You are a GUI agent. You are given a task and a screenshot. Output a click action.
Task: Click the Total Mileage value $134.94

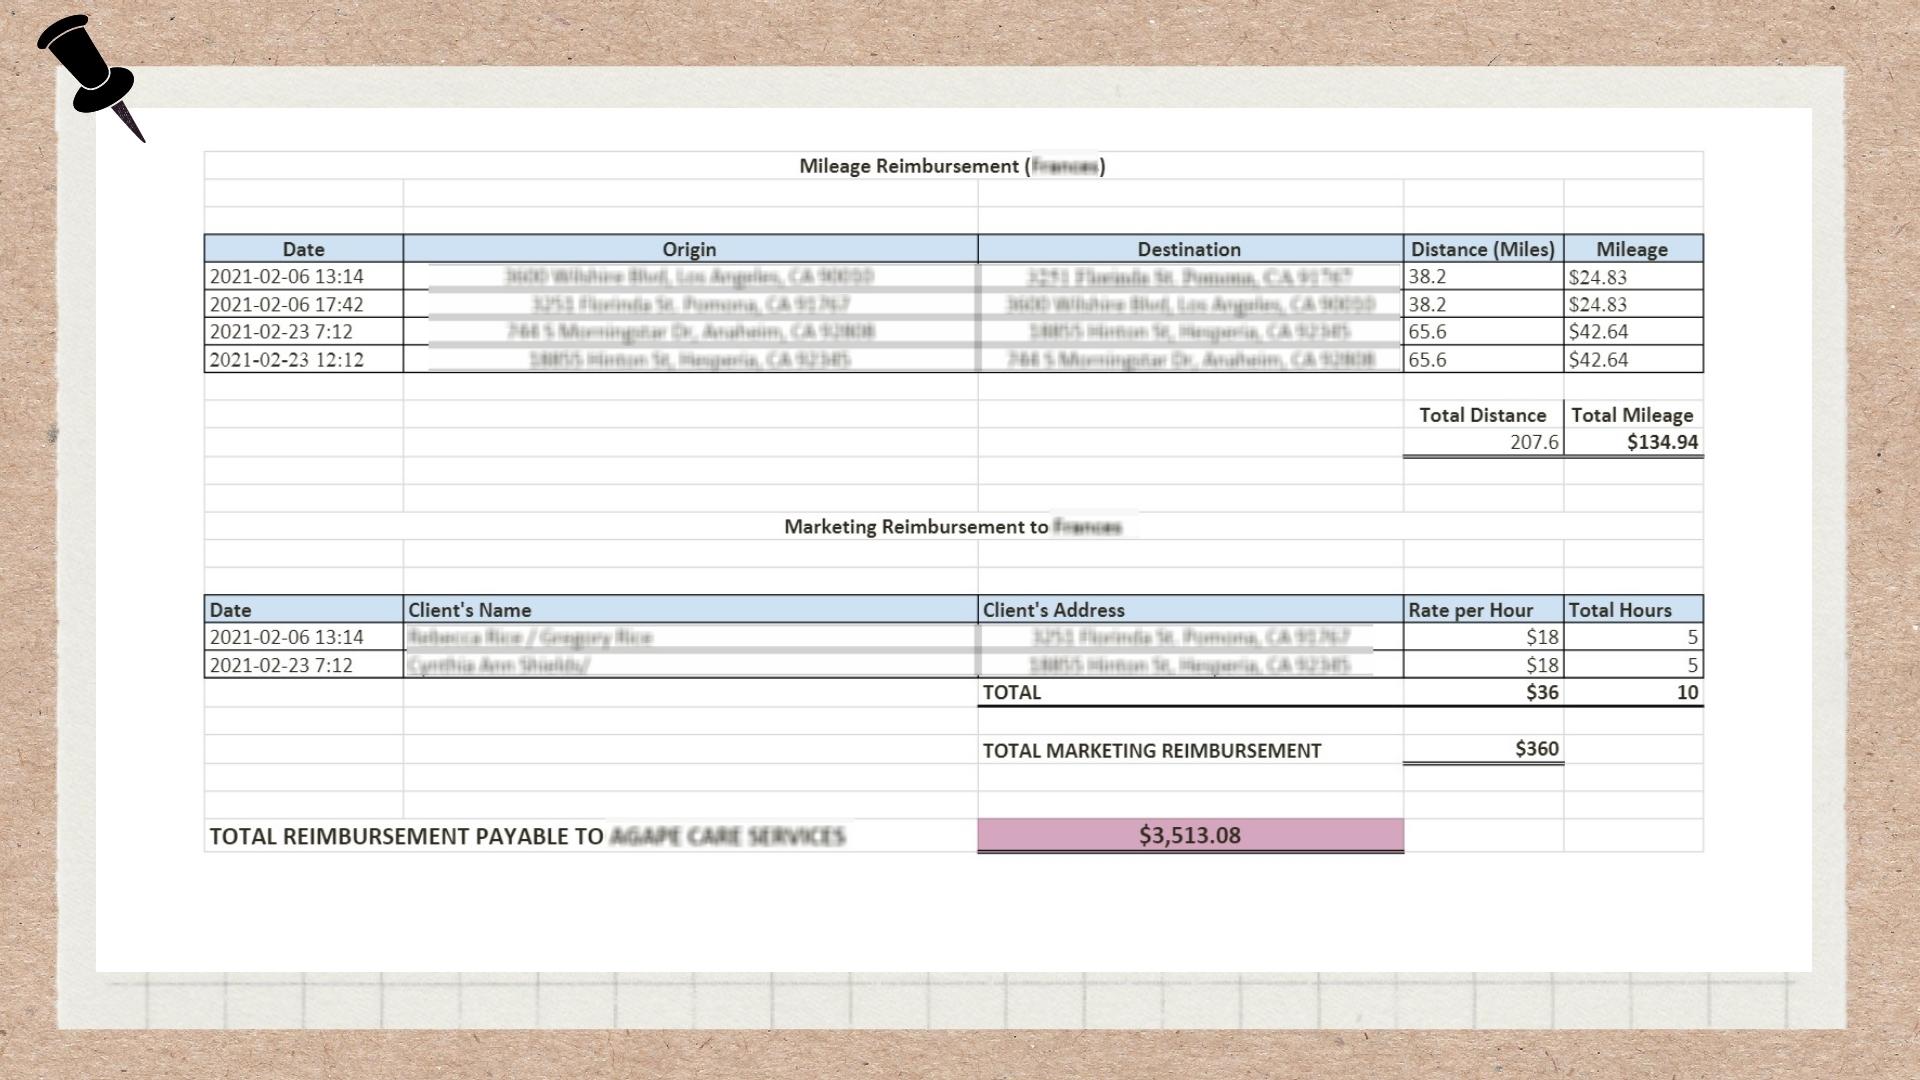[x=1661, y=442]
